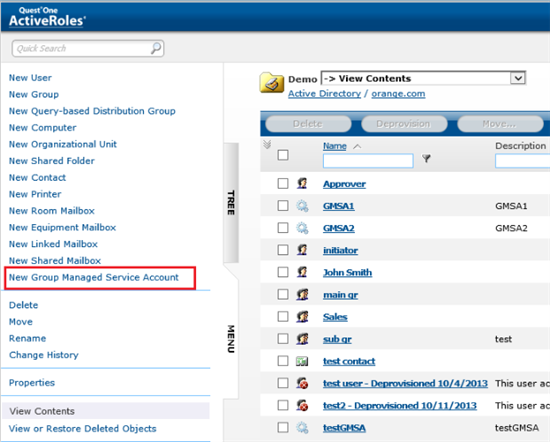550x442 pixels.
Task: Check the box next to John Smith
Action: (x=283, y=272)
